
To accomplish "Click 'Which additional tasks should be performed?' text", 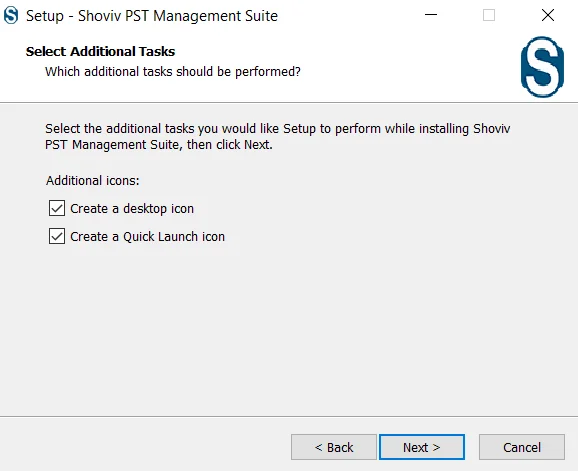I will 173,71.
